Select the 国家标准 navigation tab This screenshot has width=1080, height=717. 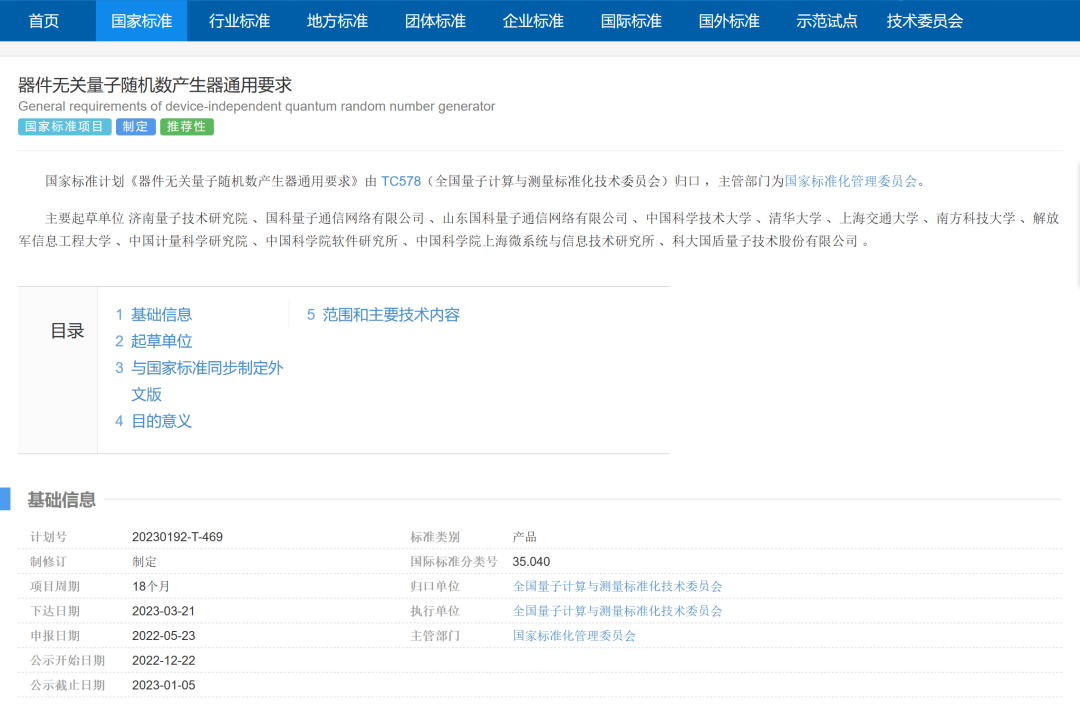point(141,21)
